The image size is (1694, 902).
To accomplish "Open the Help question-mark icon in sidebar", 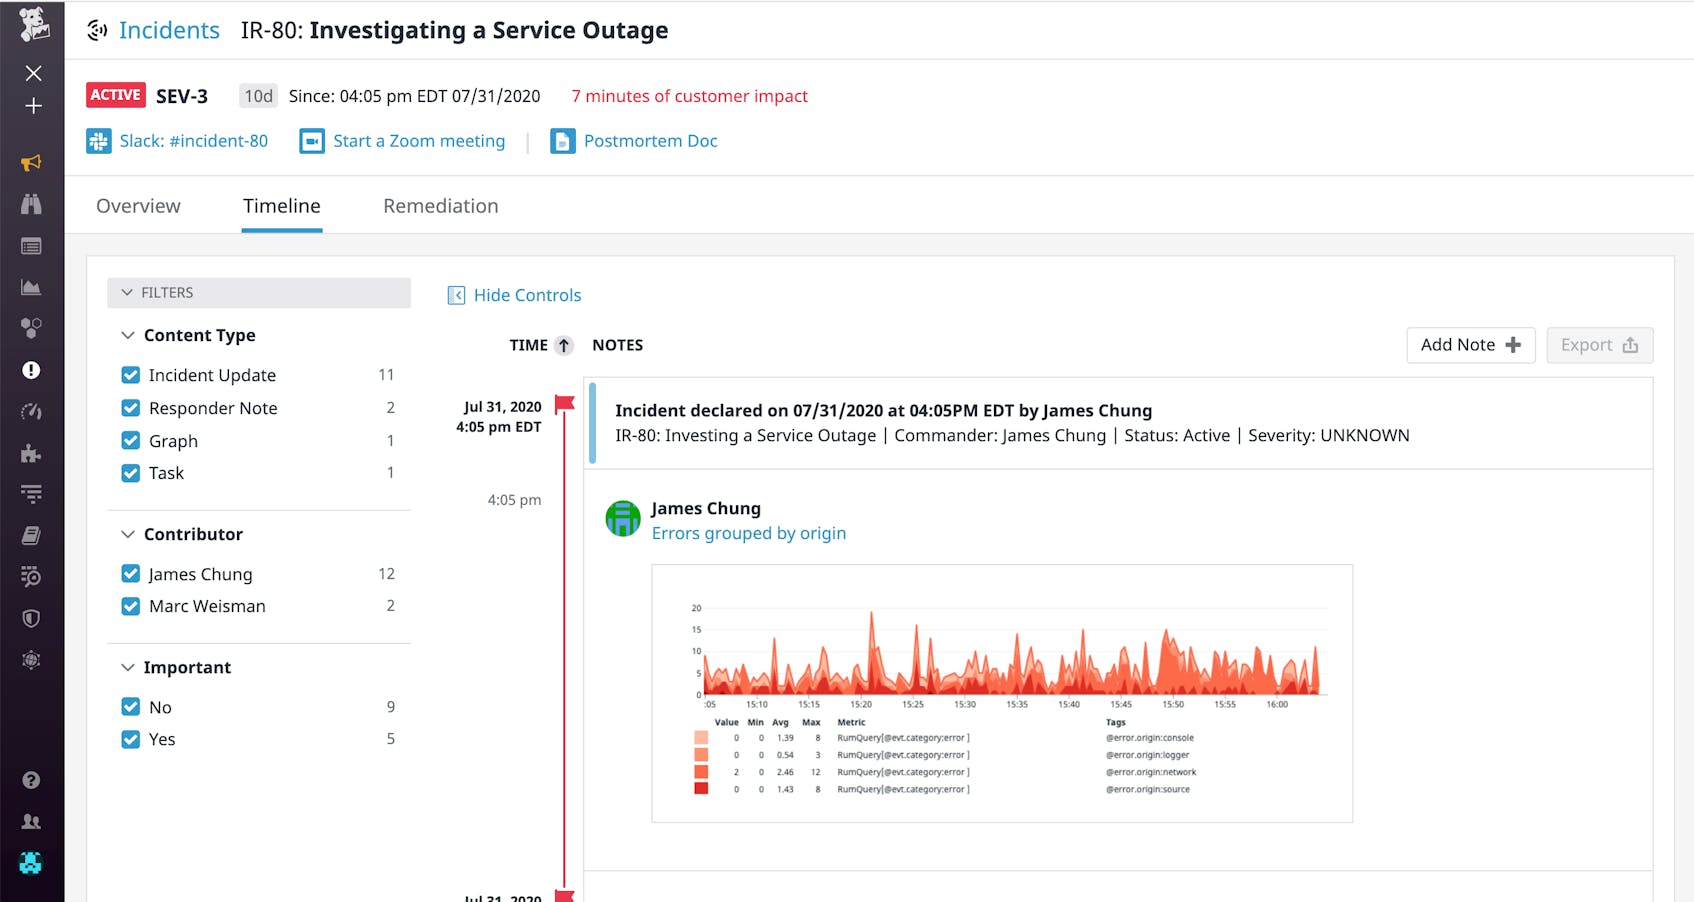I will tap(33, 780).
